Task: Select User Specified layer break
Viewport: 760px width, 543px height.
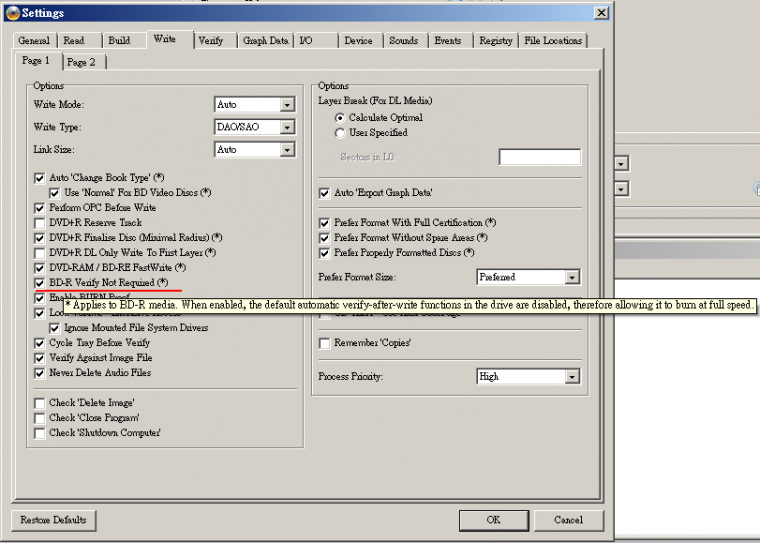Action: coord(340,133)
